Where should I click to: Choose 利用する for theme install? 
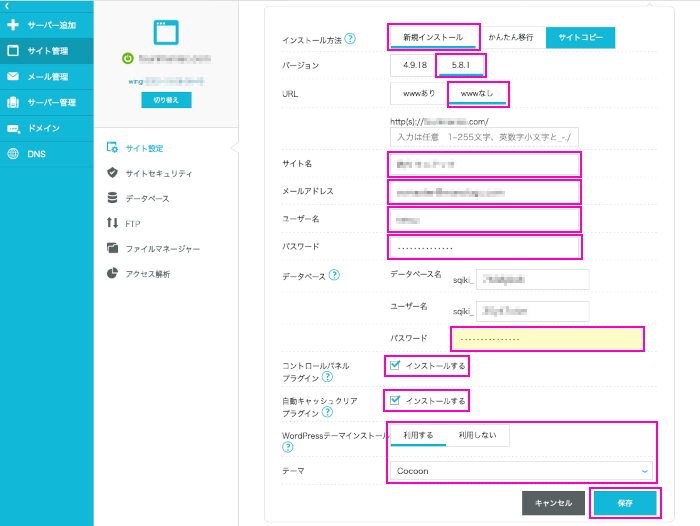pos(418,435)
